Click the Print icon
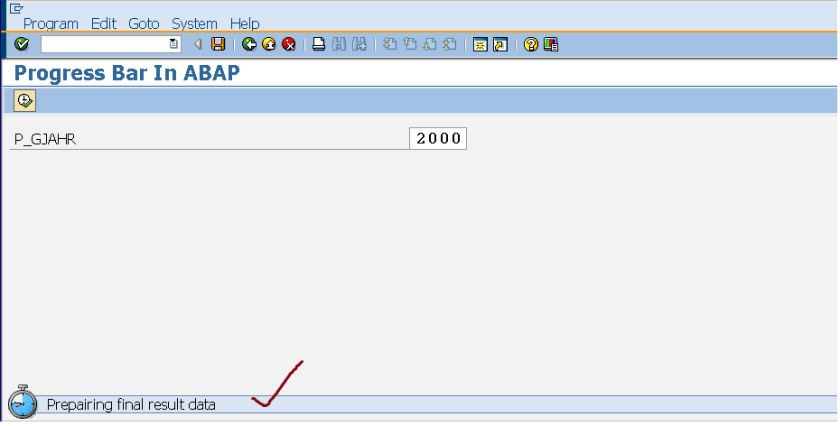 point(319,44)
